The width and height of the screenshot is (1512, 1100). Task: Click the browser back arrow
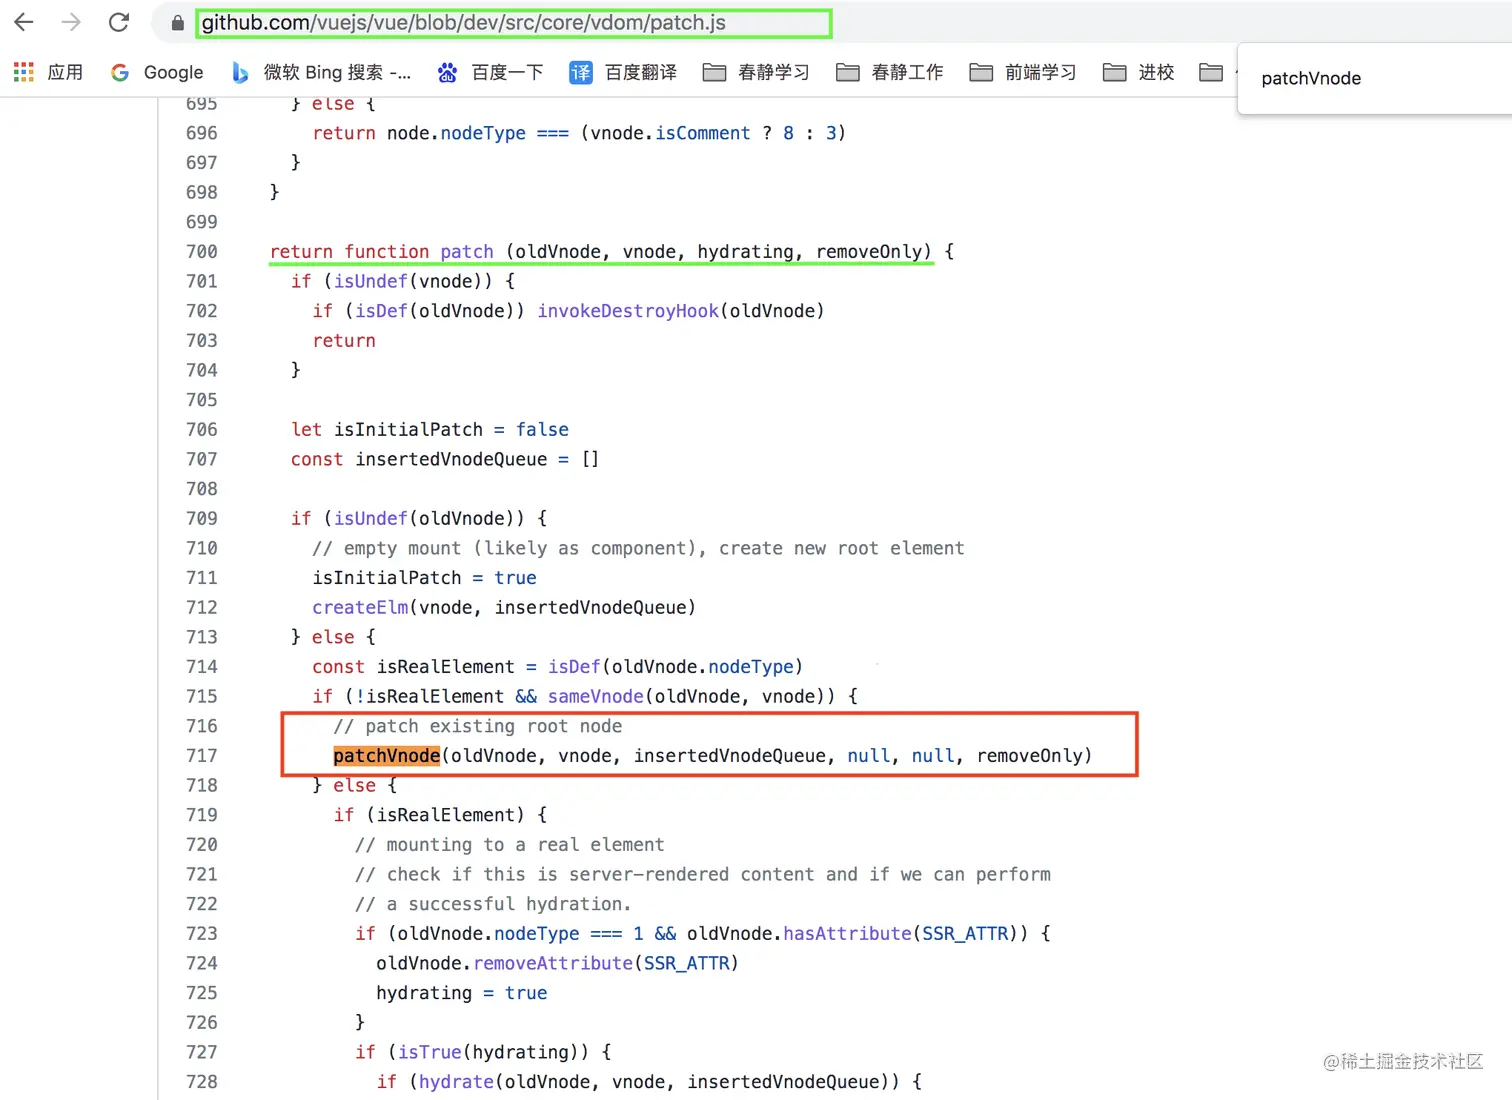pyautogui.click(x=24, y=22)
